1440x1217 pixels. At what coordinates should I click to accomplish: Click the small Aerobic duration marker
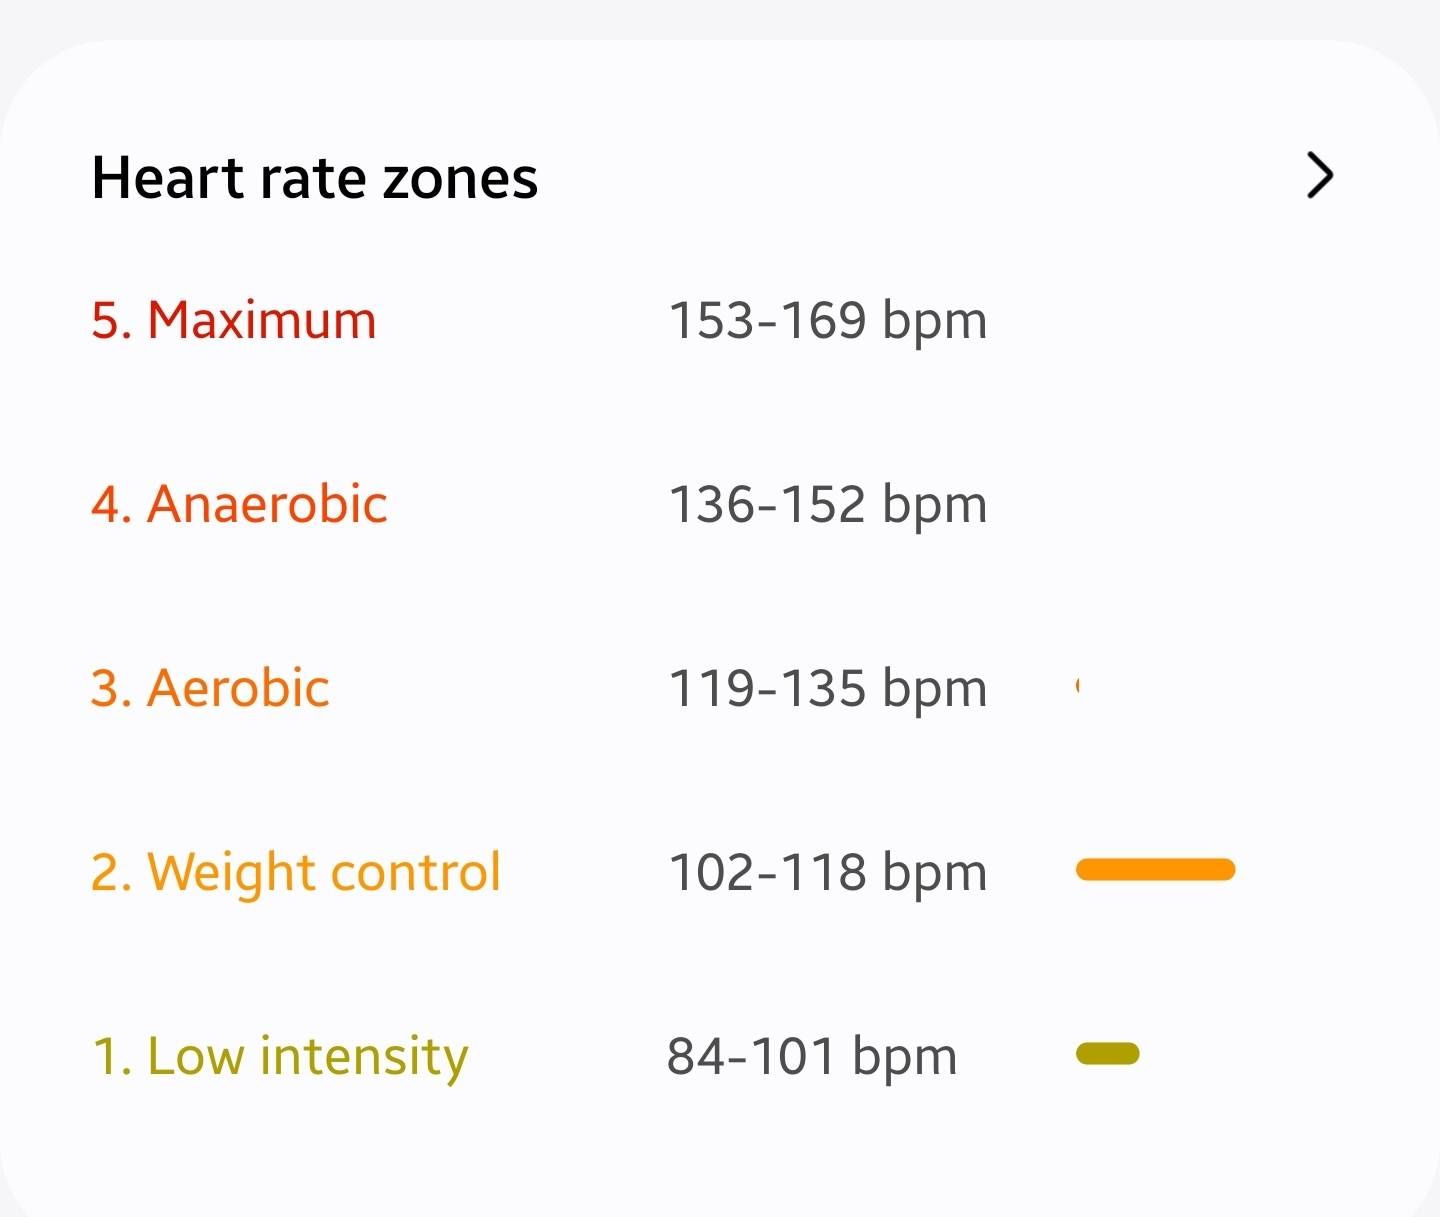[x=1079, y=687]
